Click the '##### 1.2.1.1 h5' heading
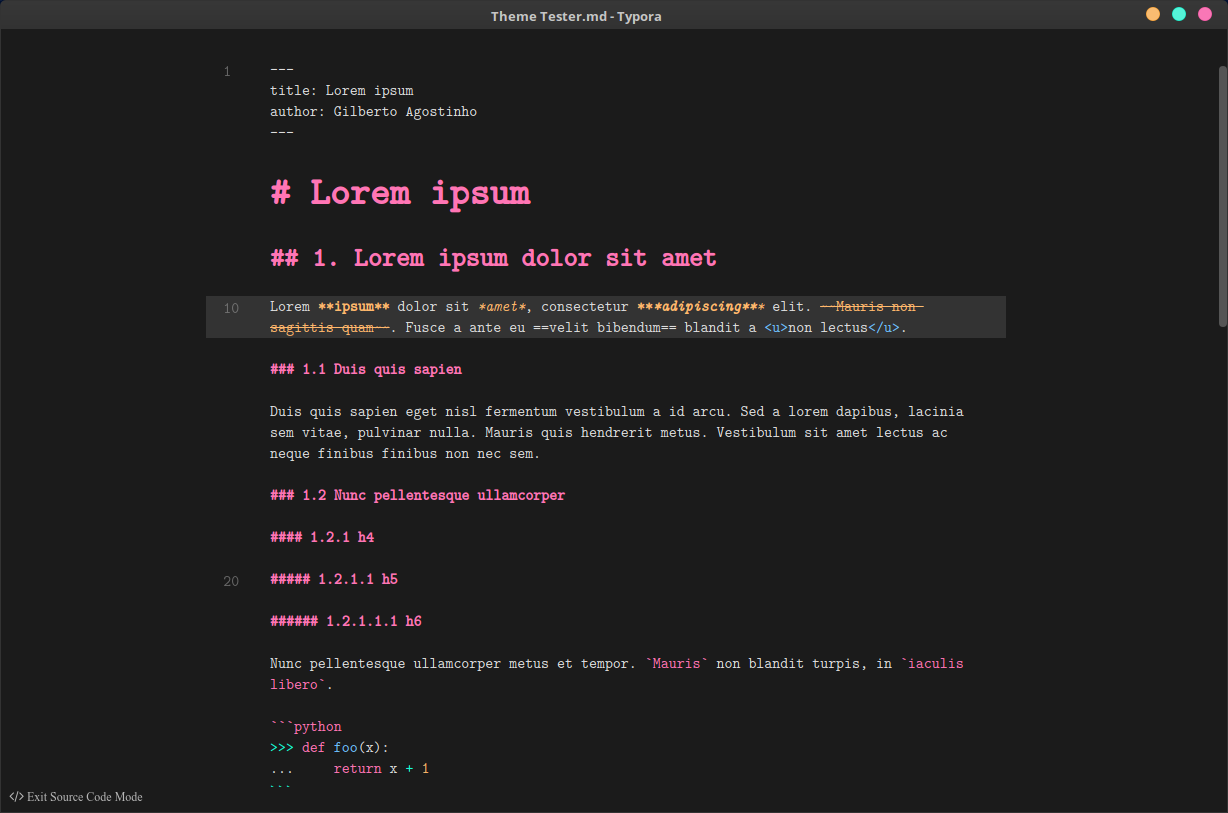This screenshot has width=1228, height=813. [x=334, y=579]
